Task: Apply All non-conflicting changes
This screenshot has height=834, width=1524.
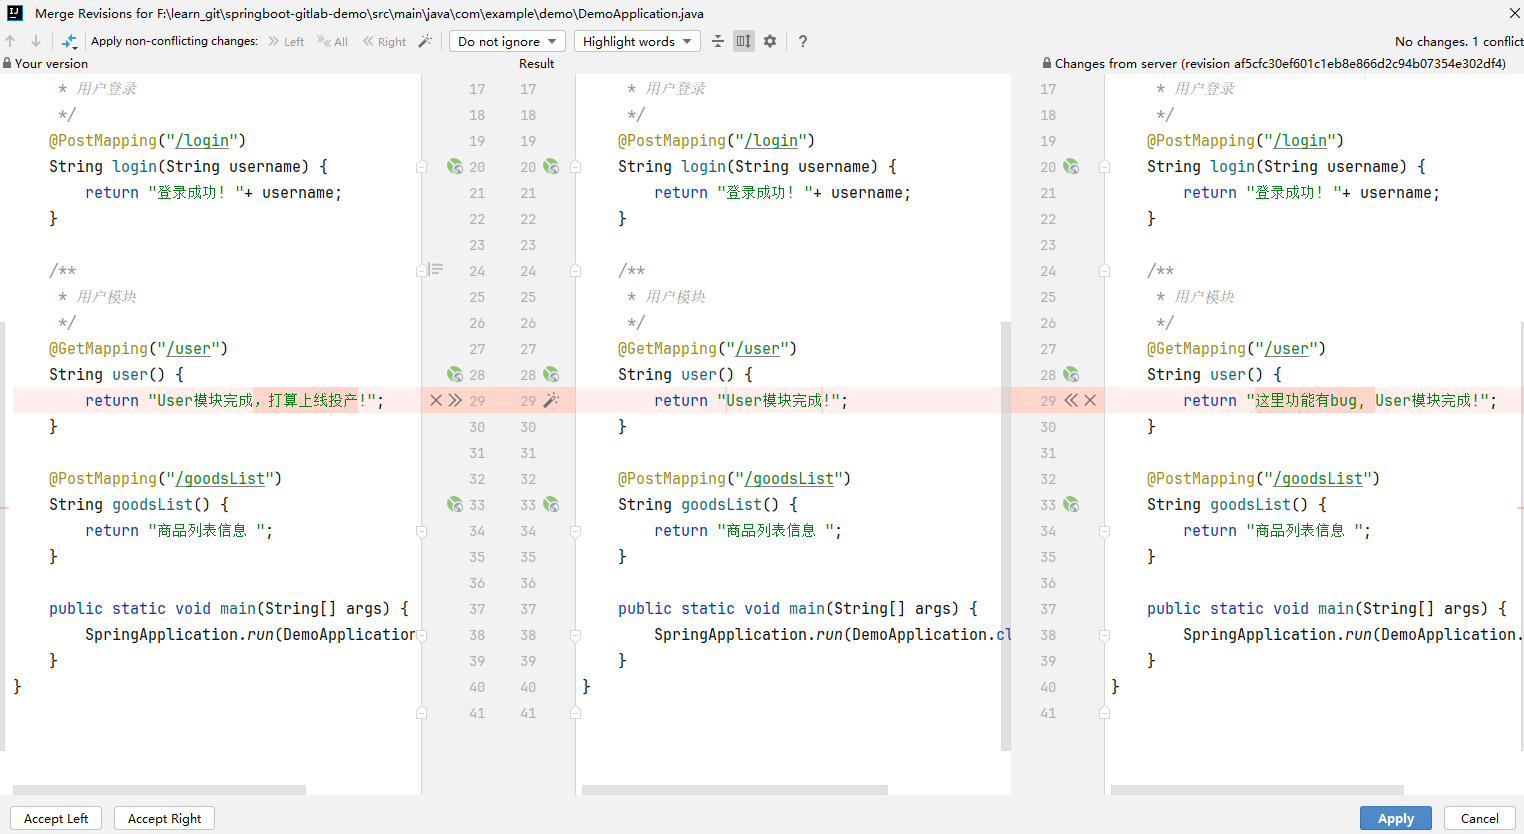Action: coord(333,41)
